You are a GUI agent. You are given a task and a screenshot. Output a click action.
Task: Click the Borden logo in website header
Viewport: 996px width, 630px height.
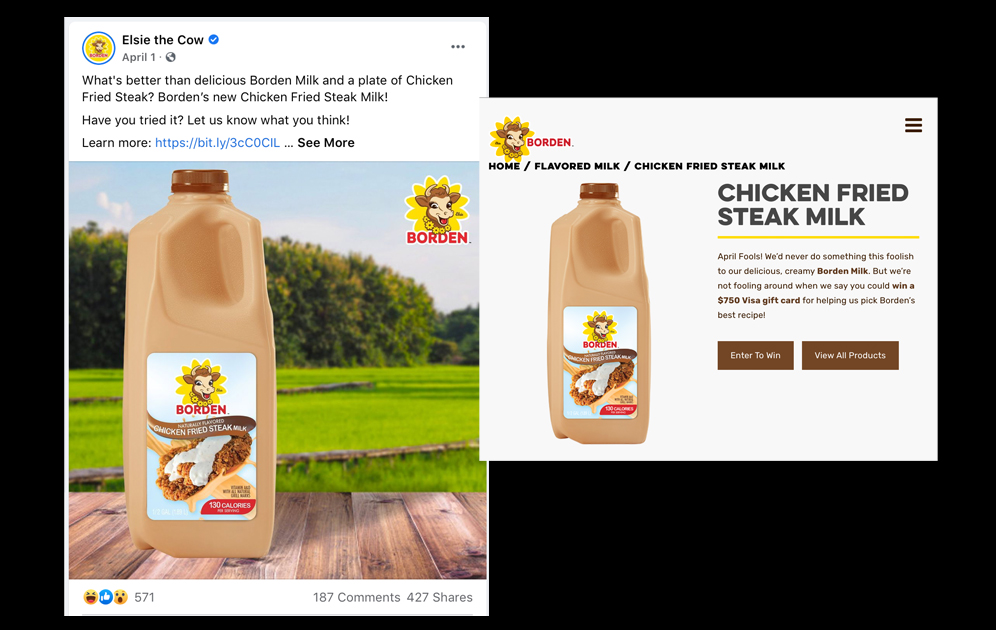click(531, 137)
